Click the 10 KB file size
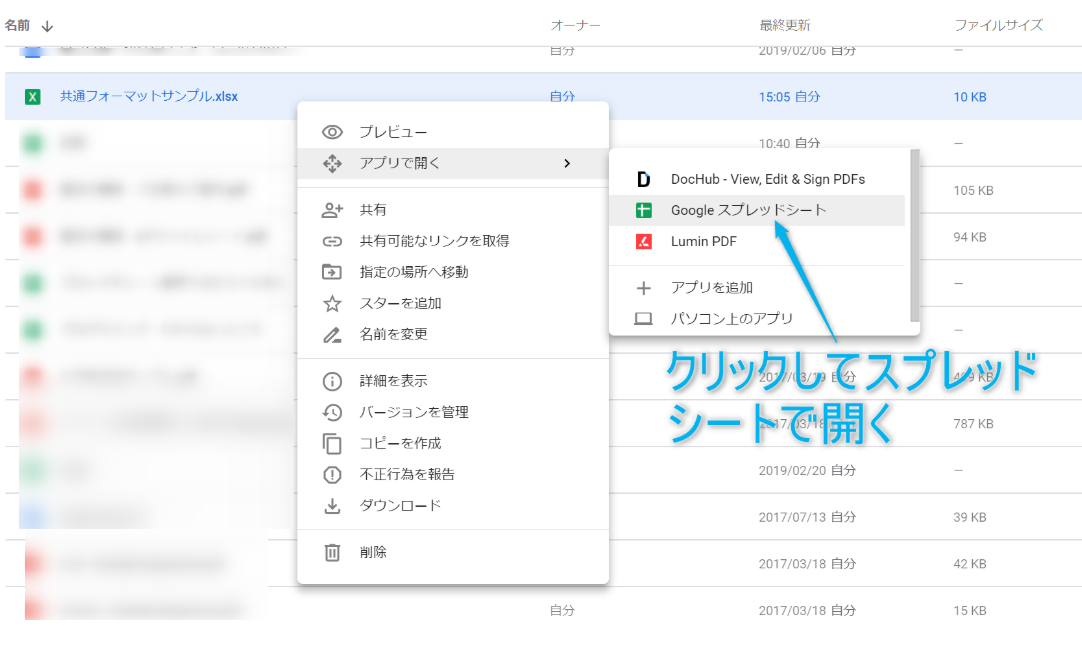This screenshot has width=1082, height=654. tap(970, 97)
